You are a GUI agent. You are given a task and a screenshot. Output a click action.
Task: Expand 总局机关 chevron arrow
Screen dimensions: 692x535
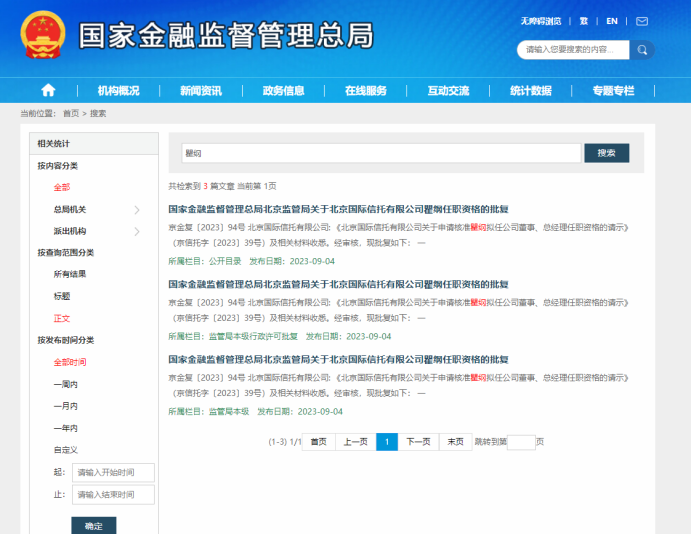tap(137, 210)
